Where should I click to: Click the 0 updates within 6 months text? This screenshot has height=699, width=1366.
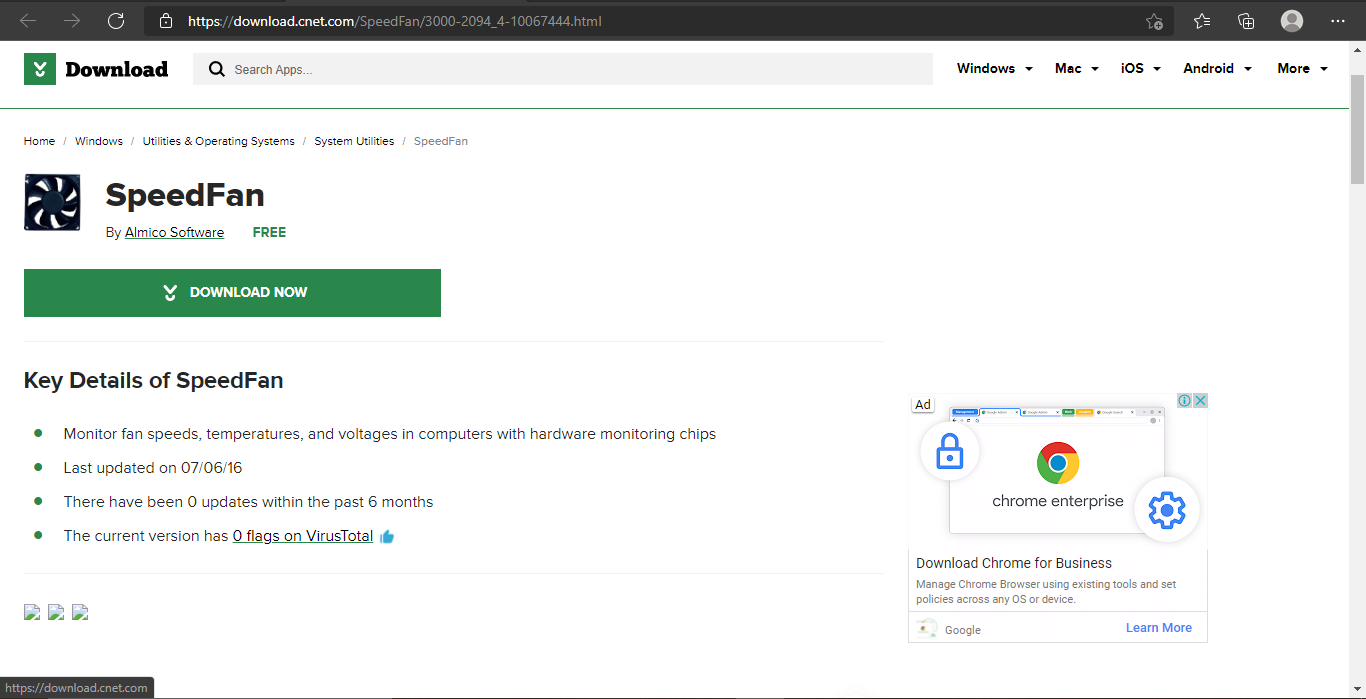click(x=248, y=502)
